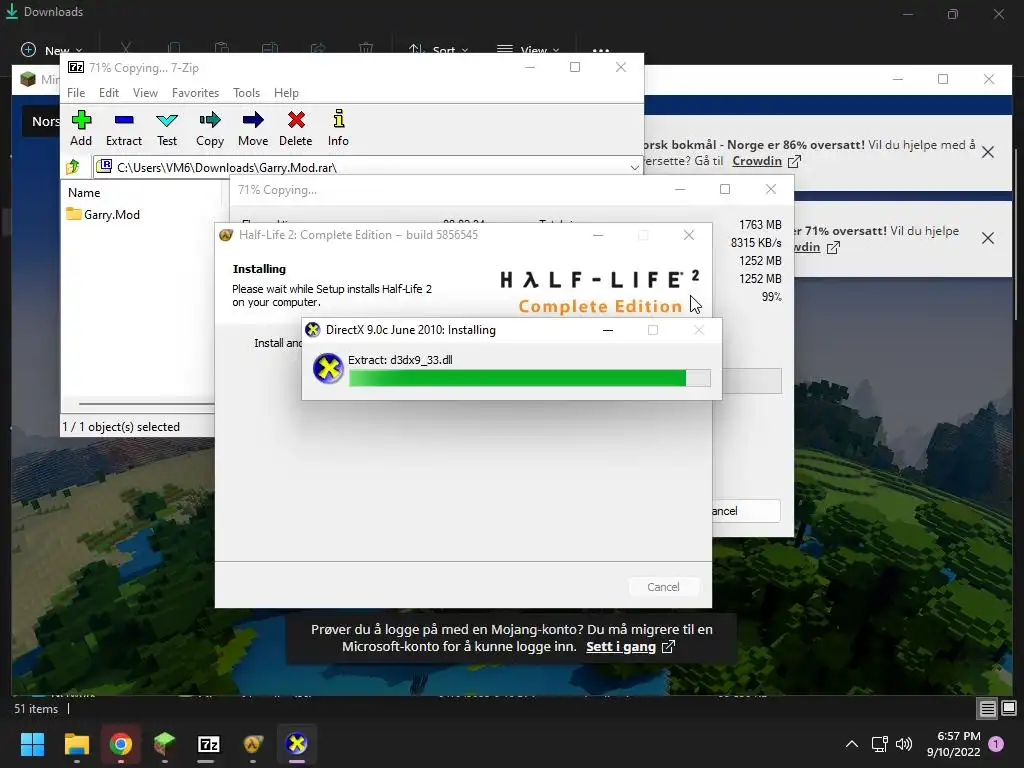Select the Garry.Mod folder in 7-Zip
Image resolution: width=1024 pixels, height=768 pixels.
103,214
